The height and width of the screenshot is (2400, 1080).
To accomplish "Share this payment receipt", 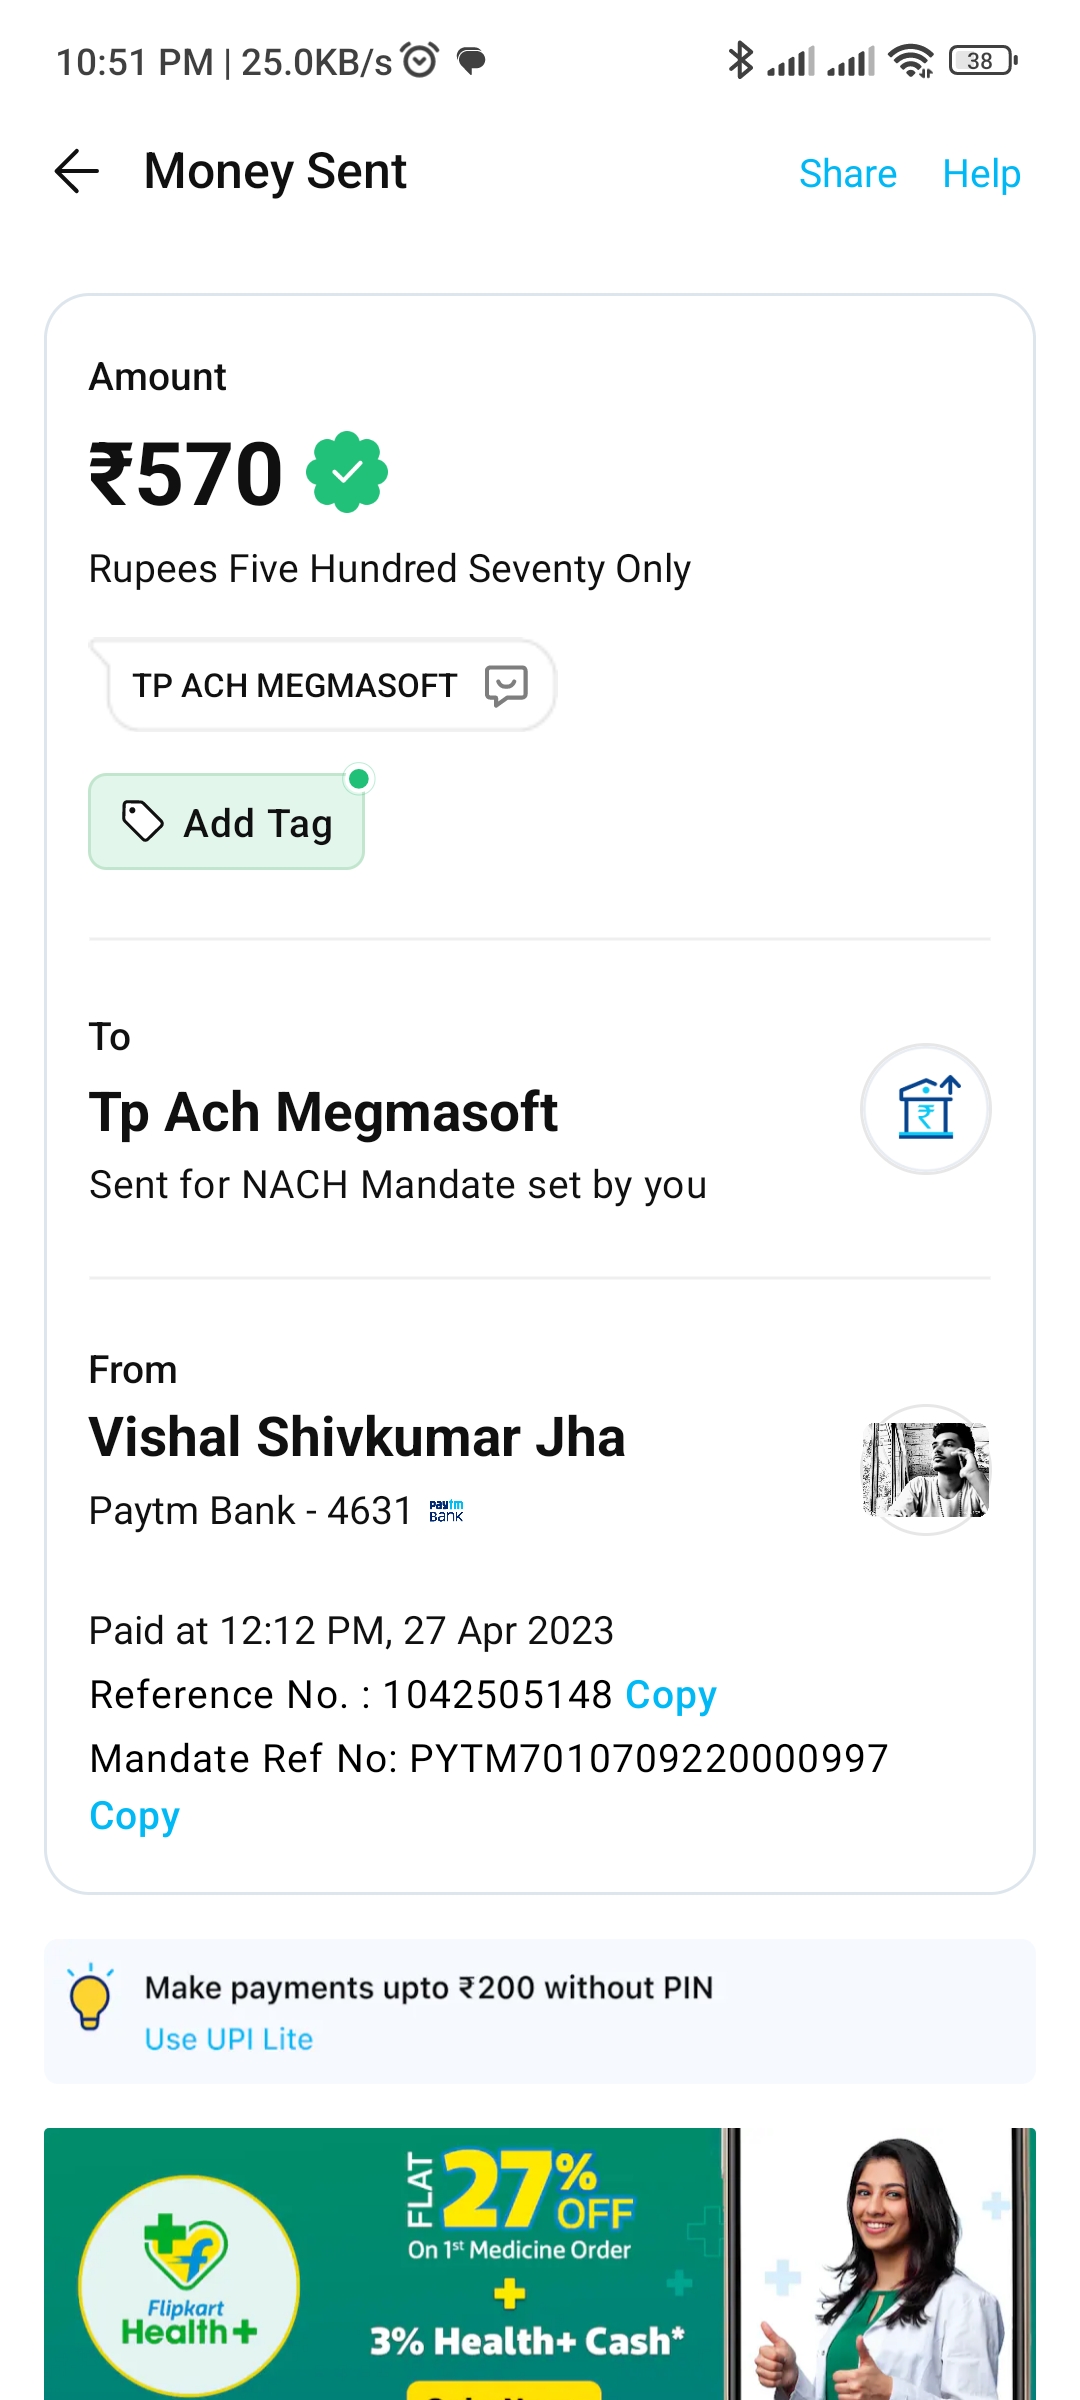I will pos(848,174).
